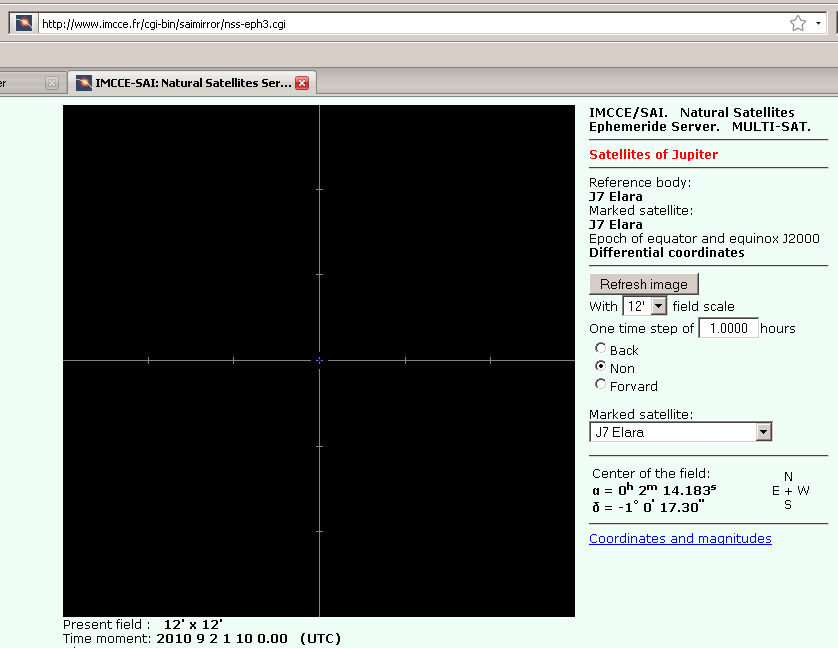This screenshot has width=838, height=648.
Task: Click the site favicon in the address bar
Action: click(x=24, y=23)
